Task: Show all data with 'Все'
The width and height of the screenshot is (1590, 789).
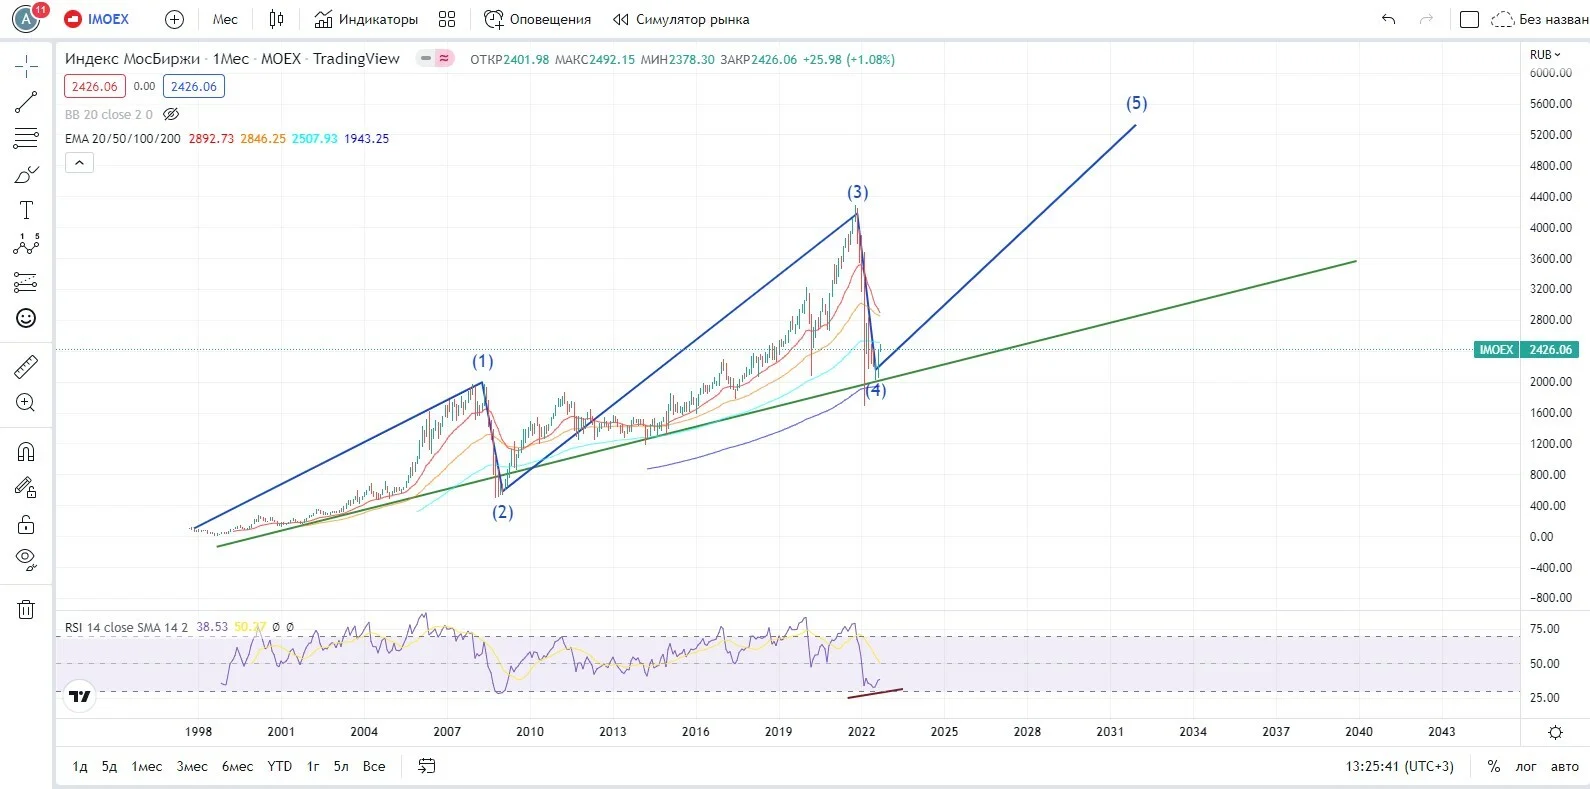Action: pyautogui.click(x=374, y=766)
